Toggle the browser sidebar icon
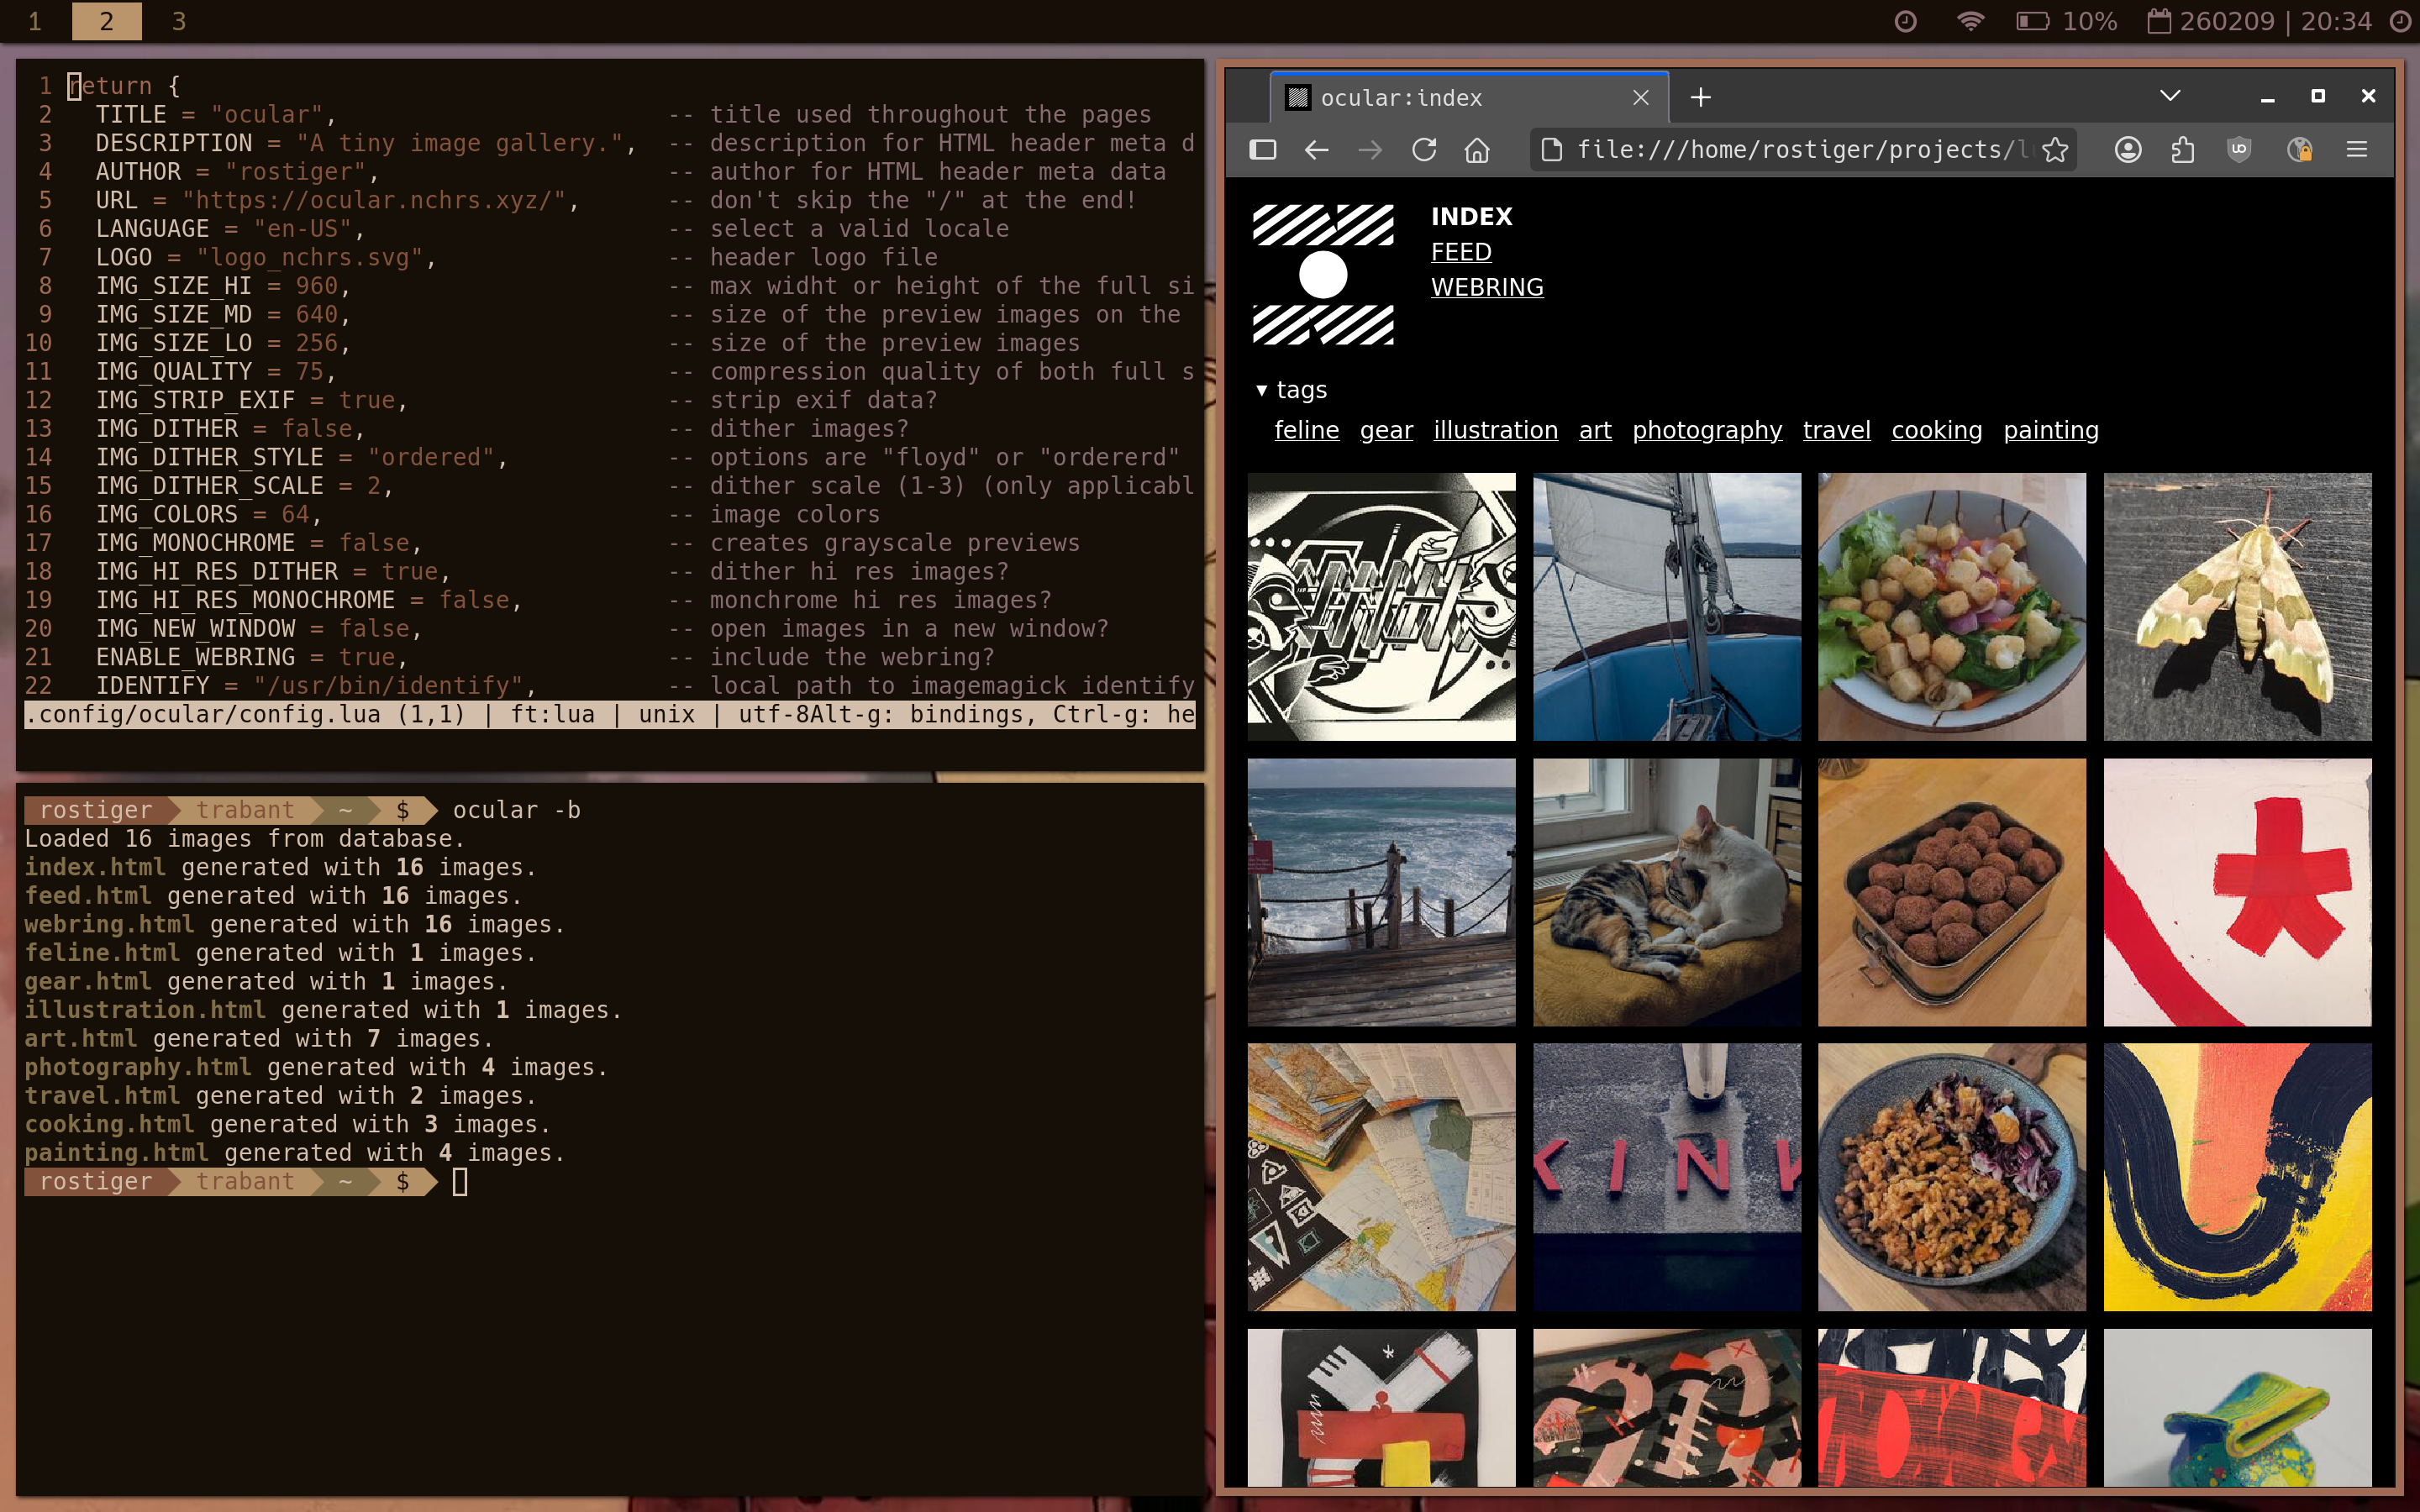 1263,150
